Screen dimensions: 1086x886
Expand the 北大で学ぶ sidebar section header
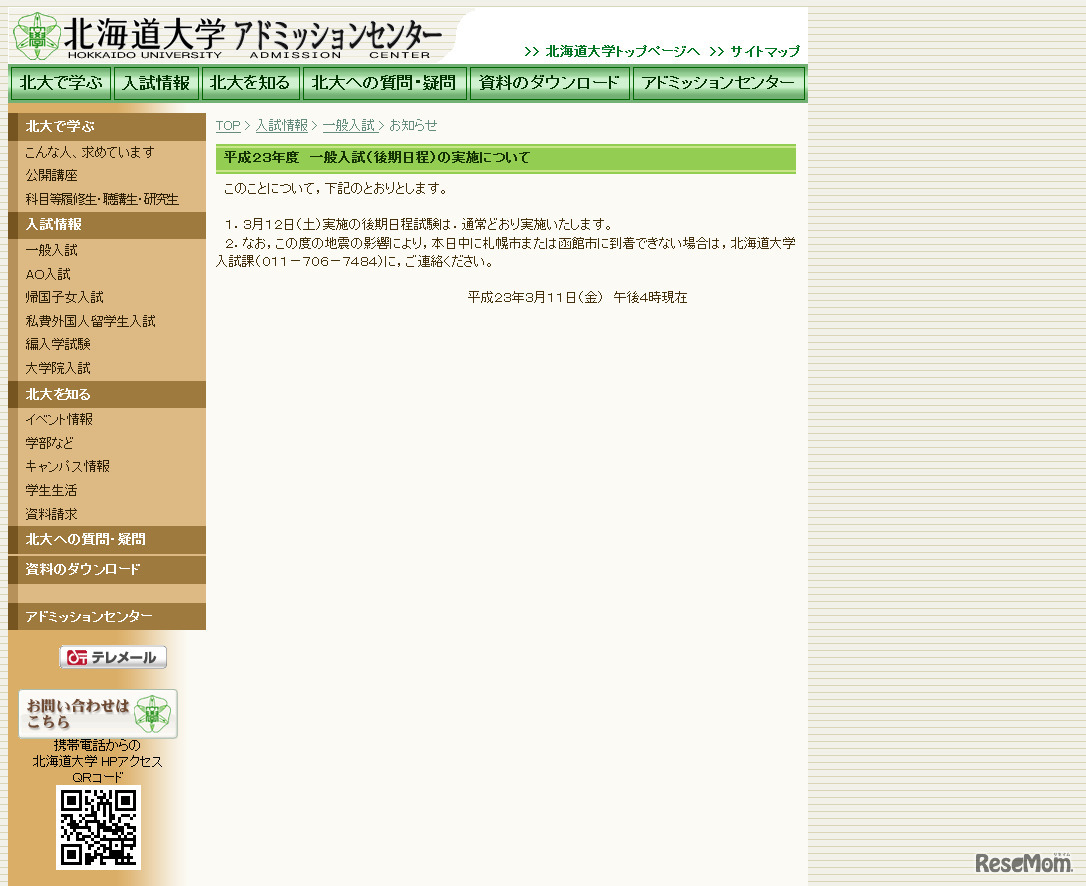click(x=60, y=127)
